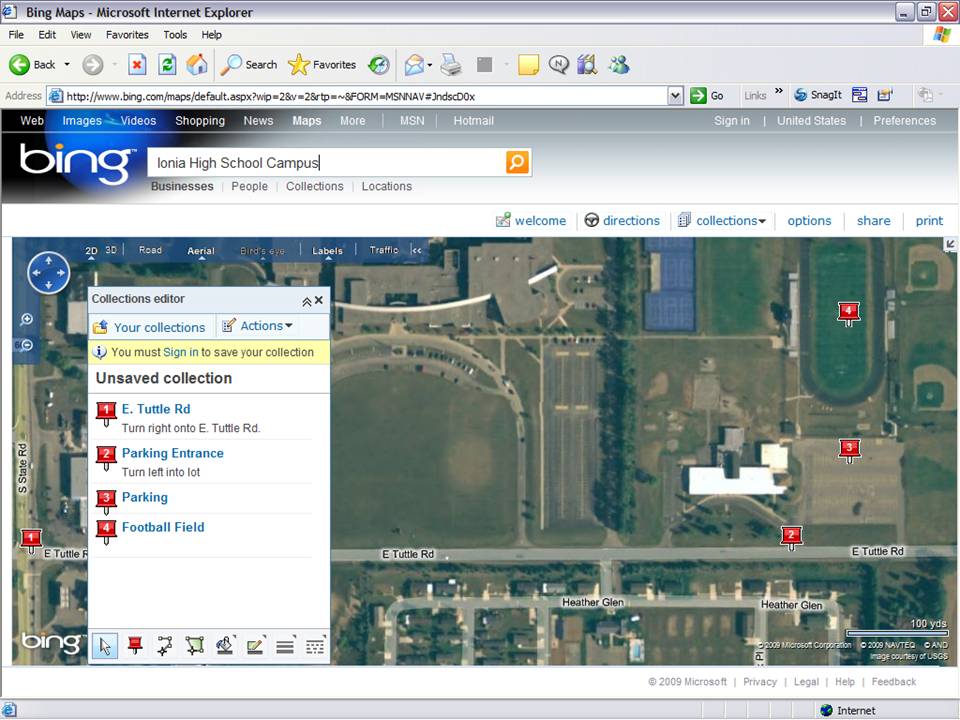This screenshot has height=720, width=960.
Task: Open the File menu
Action: 16,35
